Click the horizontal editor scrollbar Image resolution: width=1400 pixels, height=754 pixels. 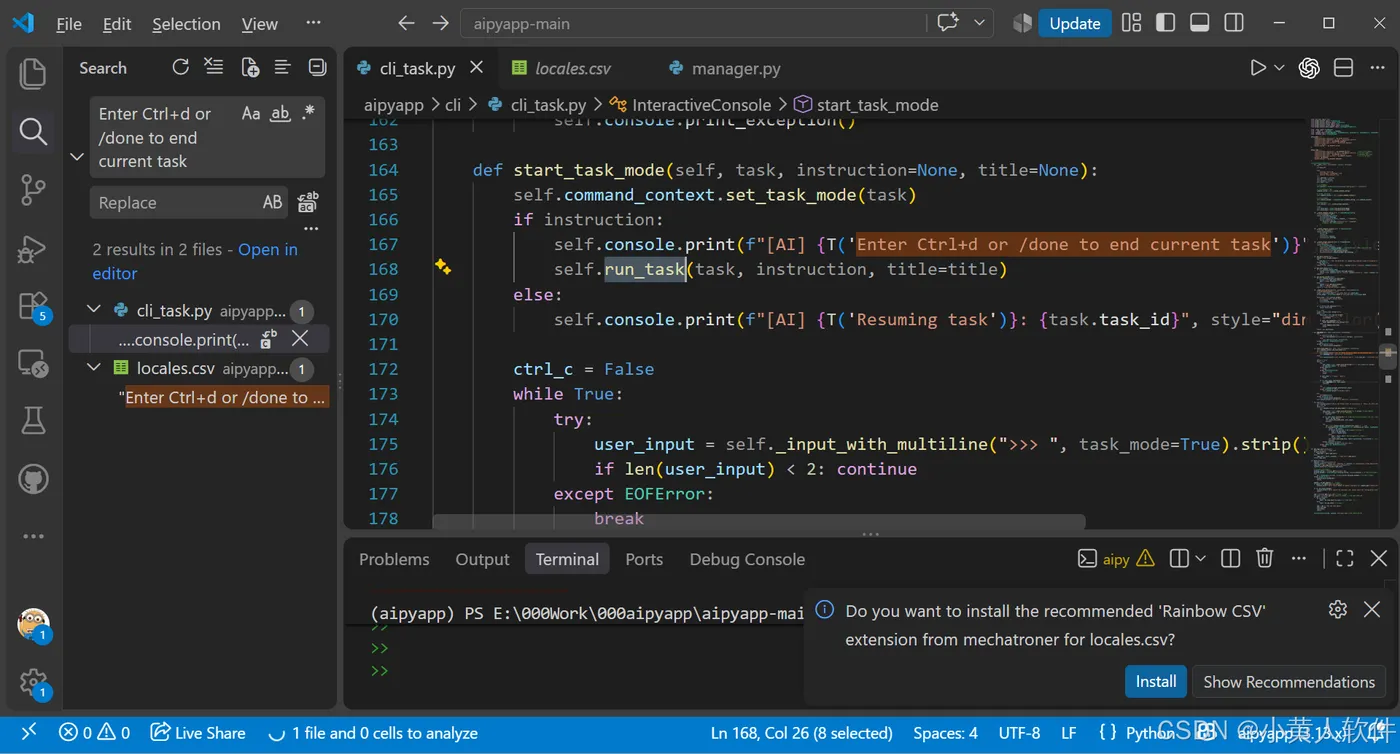758,521
